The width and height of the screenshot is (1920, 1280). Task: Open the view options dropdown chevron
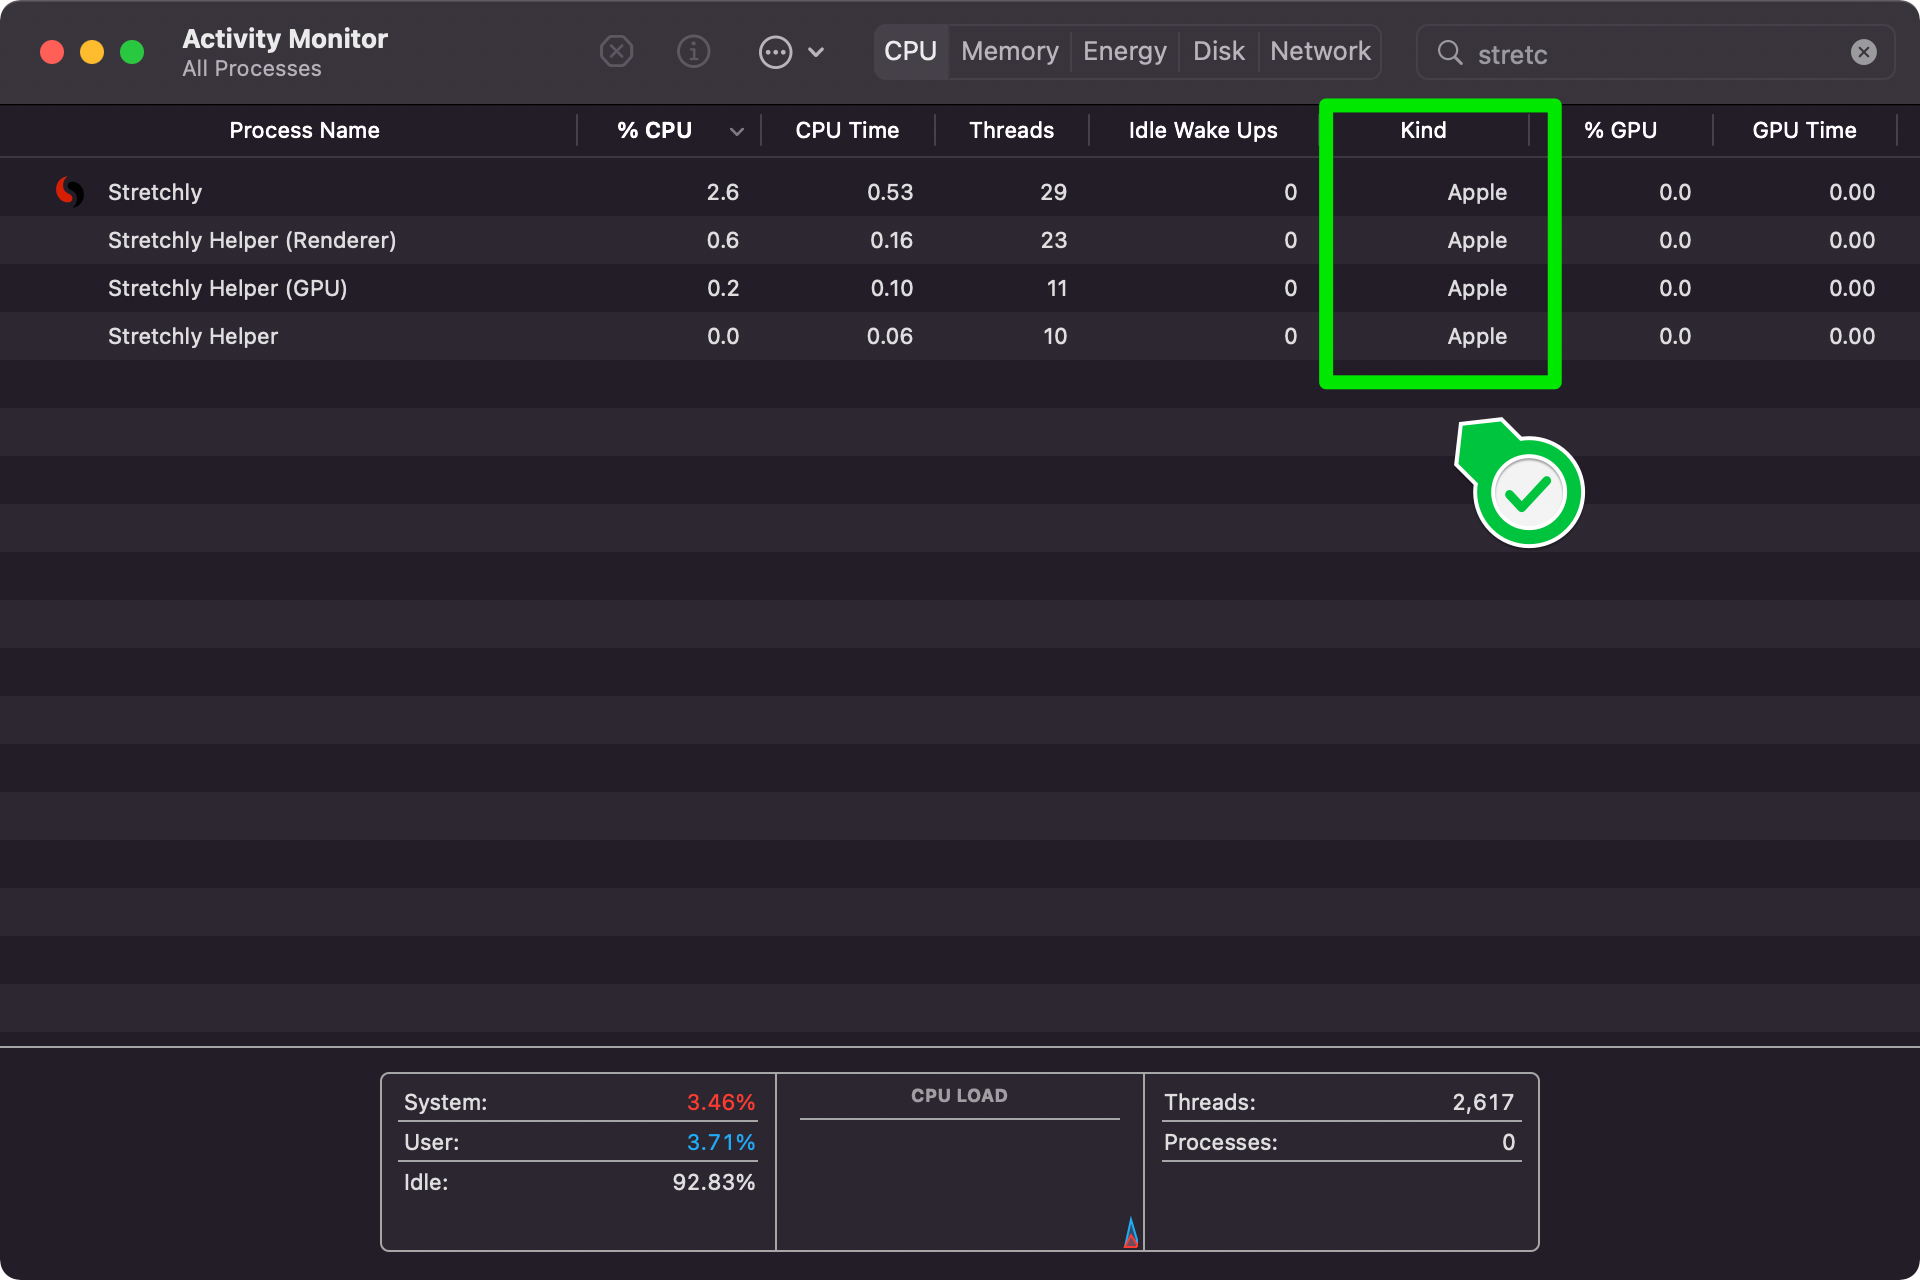tap(817, 51)
